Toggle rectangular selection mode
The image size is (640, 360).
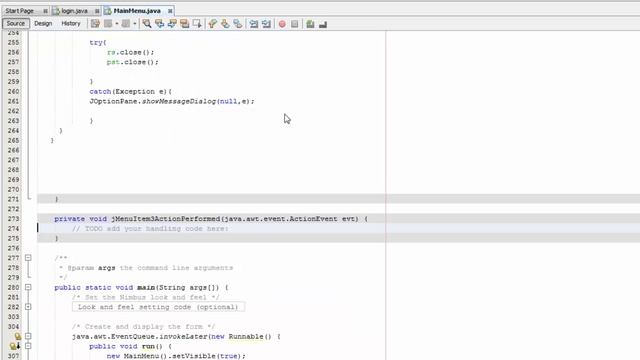pos(197,24)
